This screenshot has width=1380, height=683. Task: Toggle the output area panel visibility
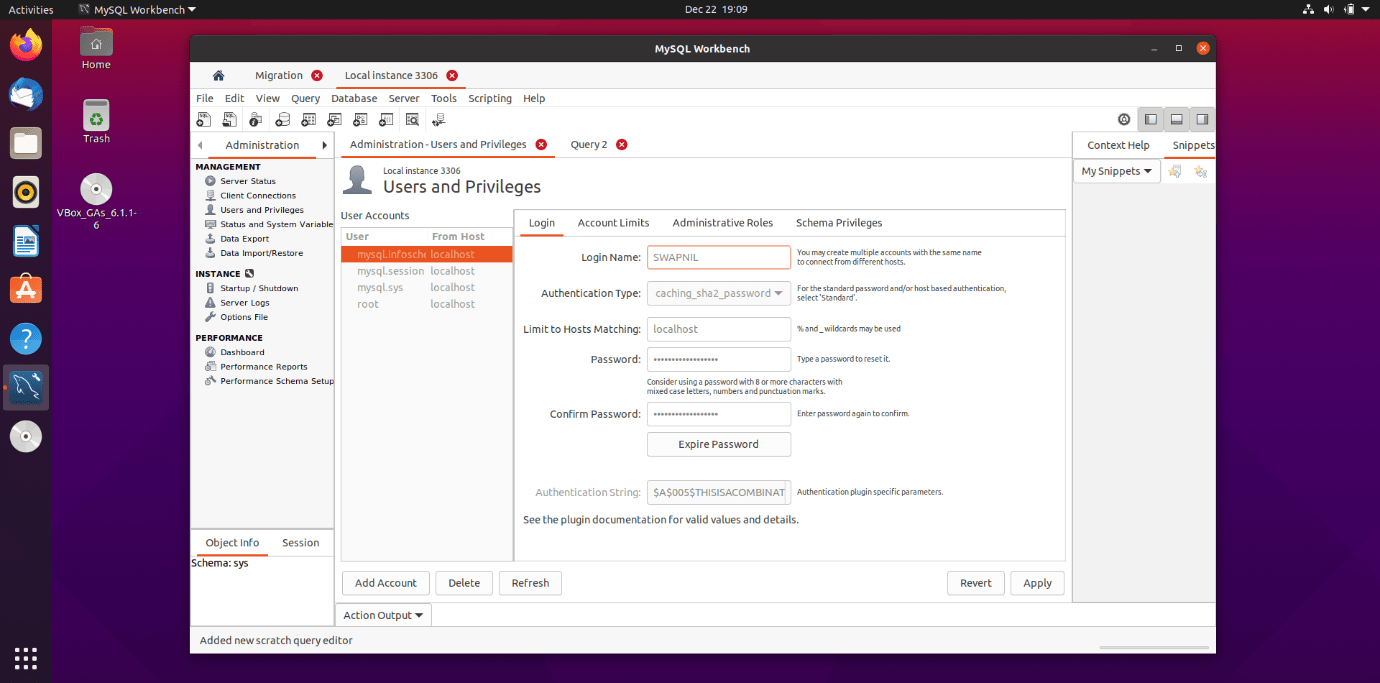pos(1175,119)
